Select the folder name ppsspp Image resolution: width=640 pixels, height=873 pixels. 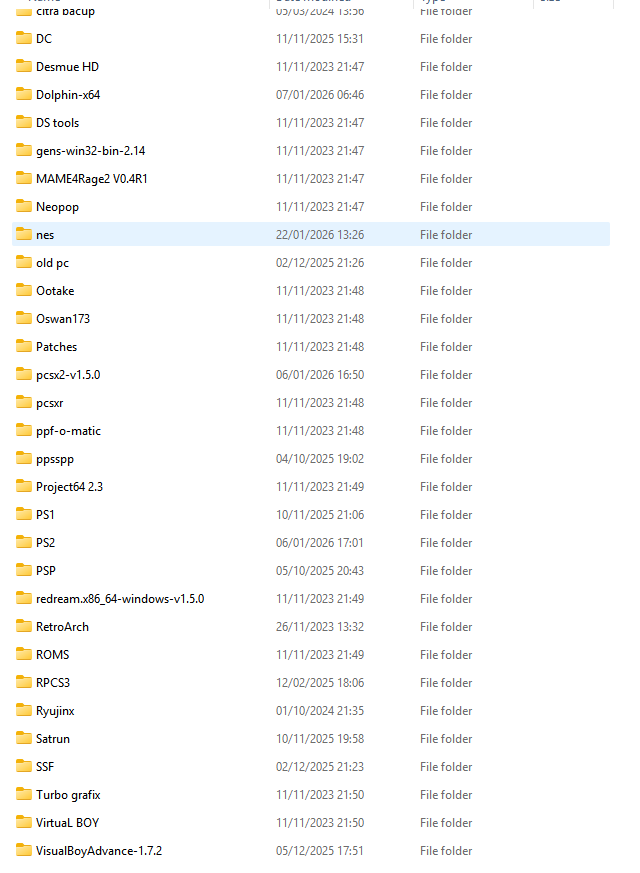[55, 459]
